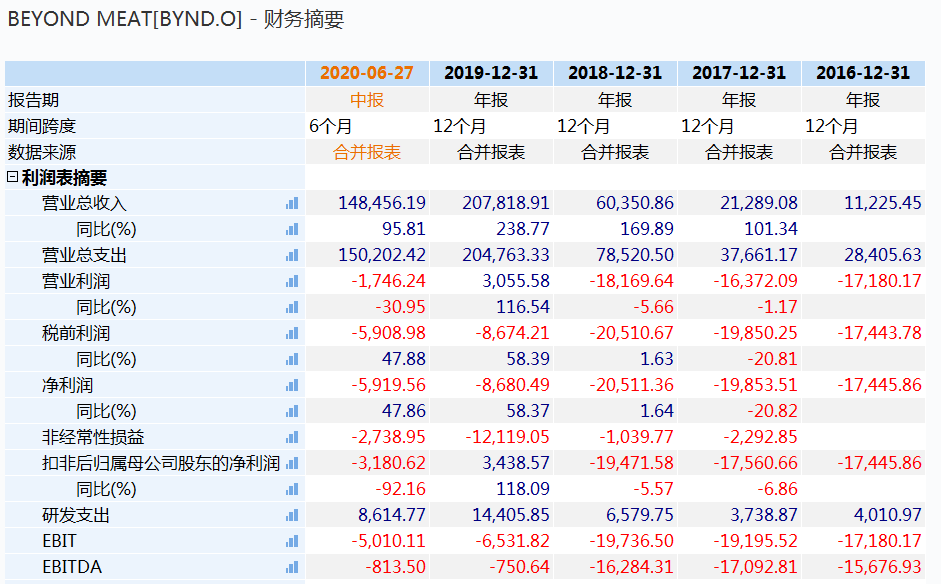941x584 pixels.
Task: Select the 2020-06-27 column header
Action: [367, 73]
